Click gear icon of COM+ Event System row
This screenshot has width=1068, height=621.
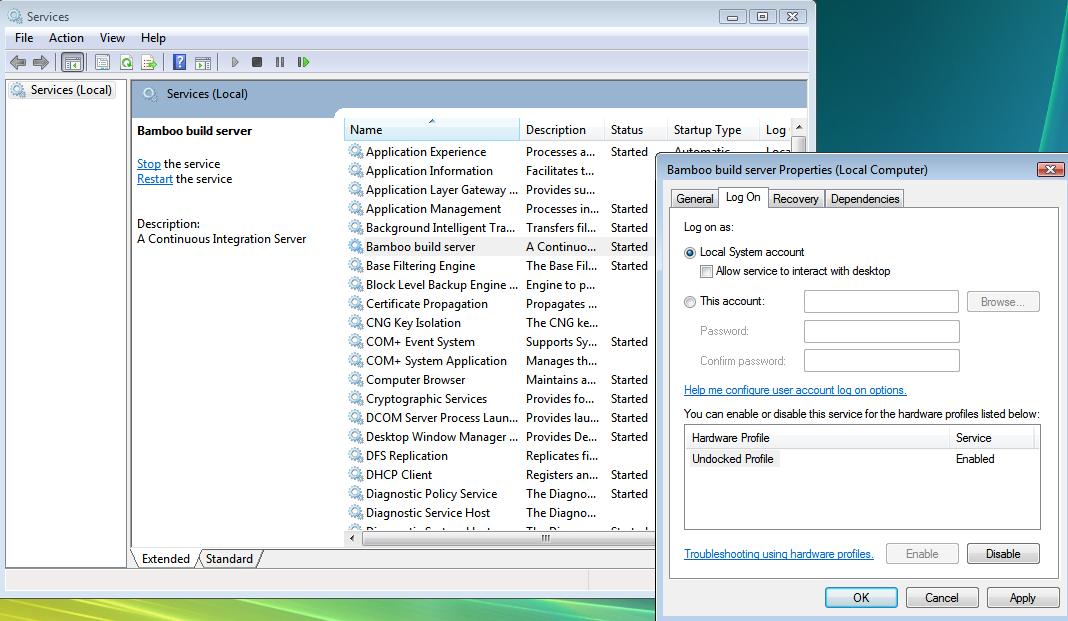356,342
